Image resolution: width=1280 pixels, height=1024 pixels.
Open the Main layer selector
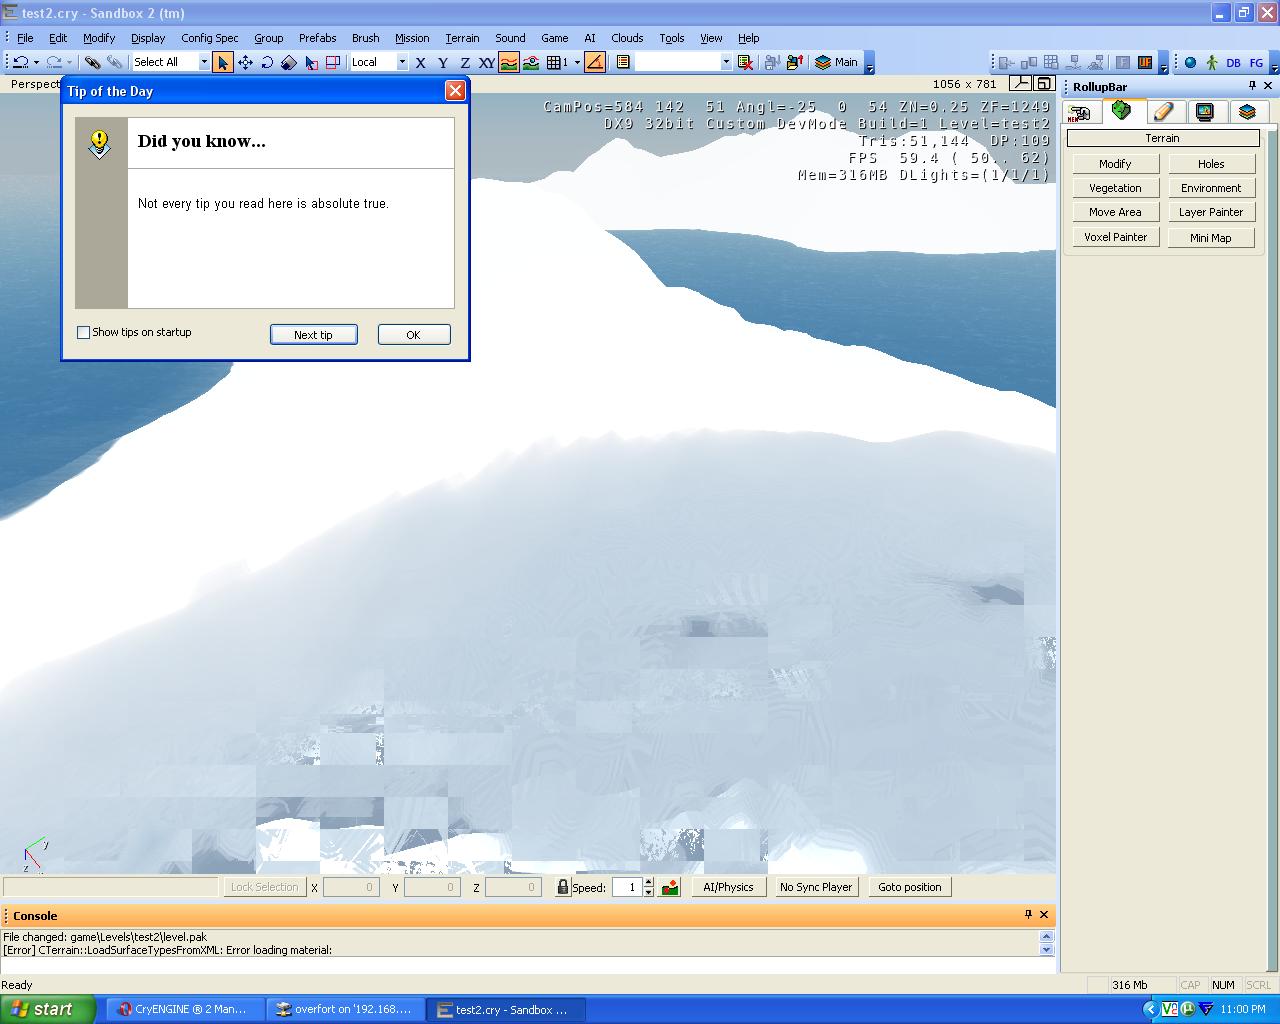[x=837, y=62]
